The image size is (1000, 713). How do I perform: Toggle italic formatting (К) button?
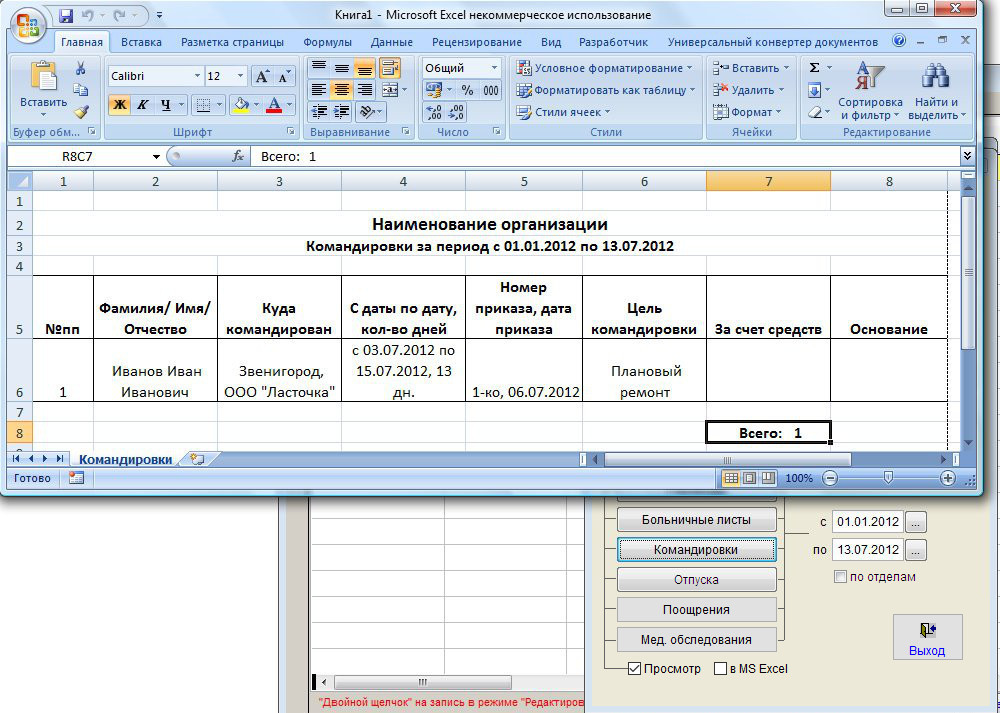pos(143,105)
